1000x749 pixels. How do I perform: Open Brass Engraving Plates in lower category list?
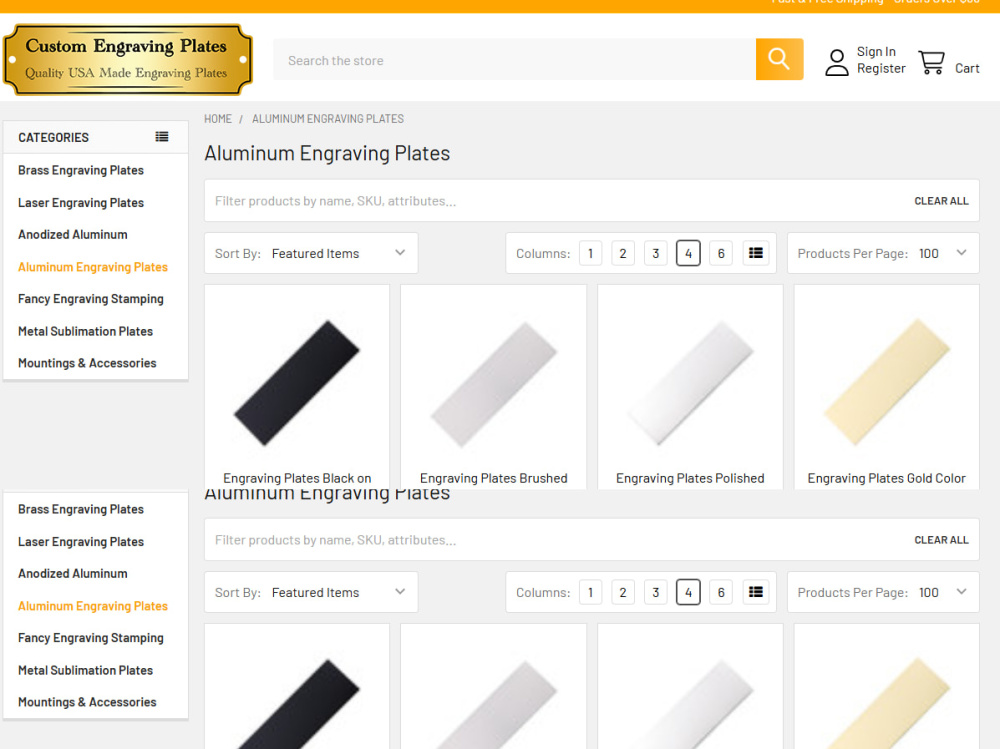pos(81,509)
